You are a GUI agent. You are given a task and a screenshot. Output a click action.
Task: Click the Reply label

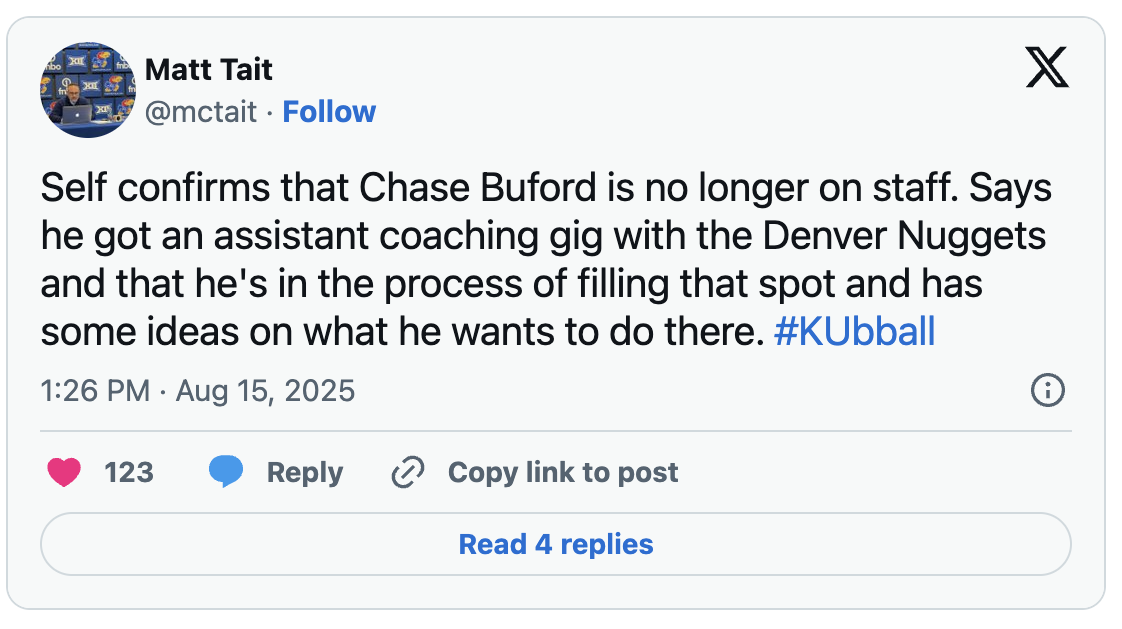click(304, 472)
